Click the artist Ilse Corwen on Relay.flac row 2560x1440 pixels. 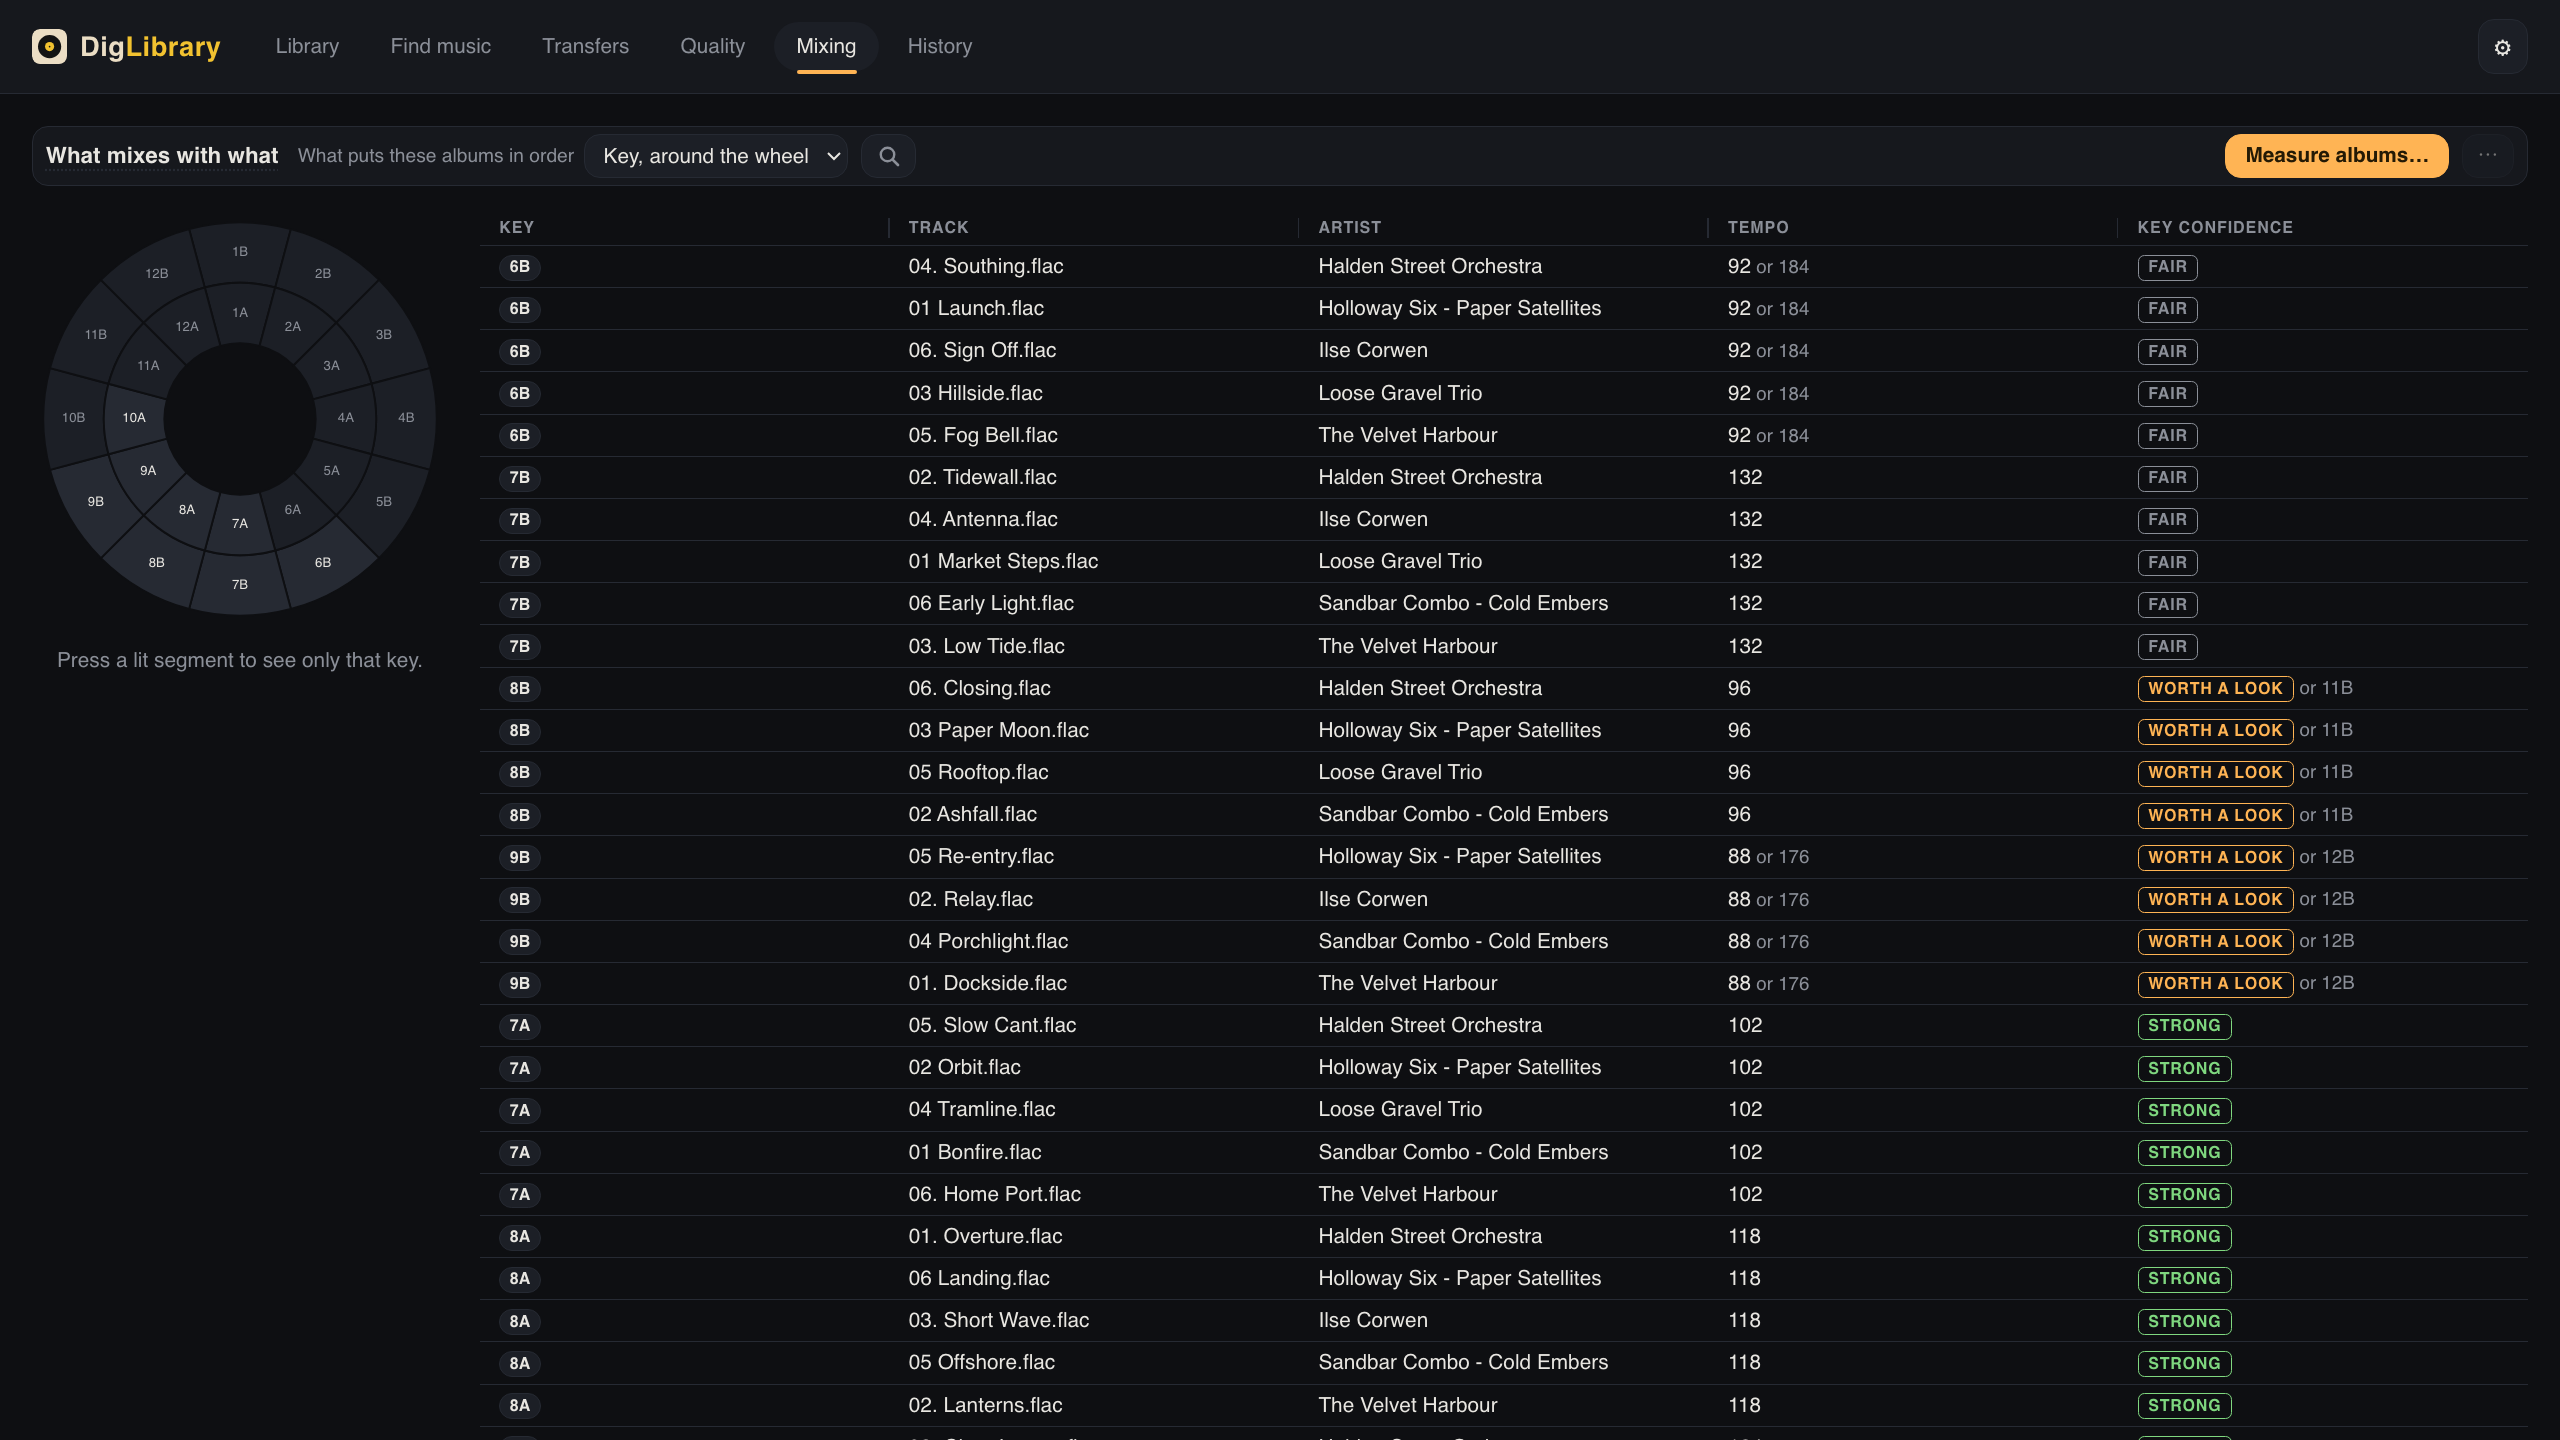point(1372,899)
